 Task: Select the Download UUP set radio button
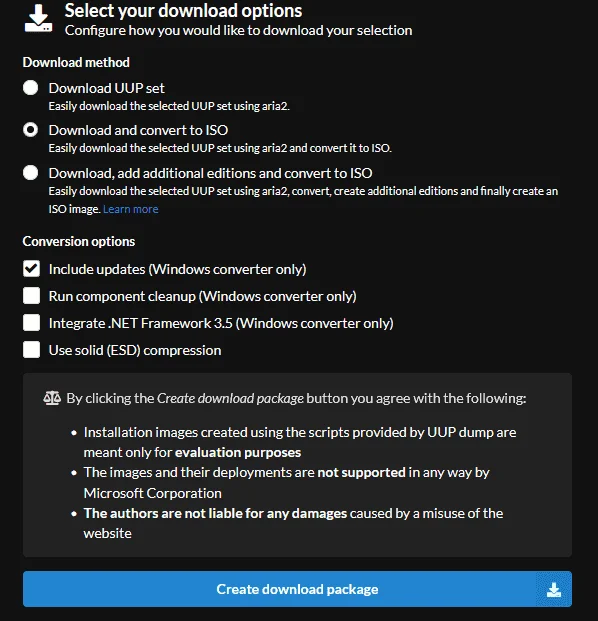[30, 88]
